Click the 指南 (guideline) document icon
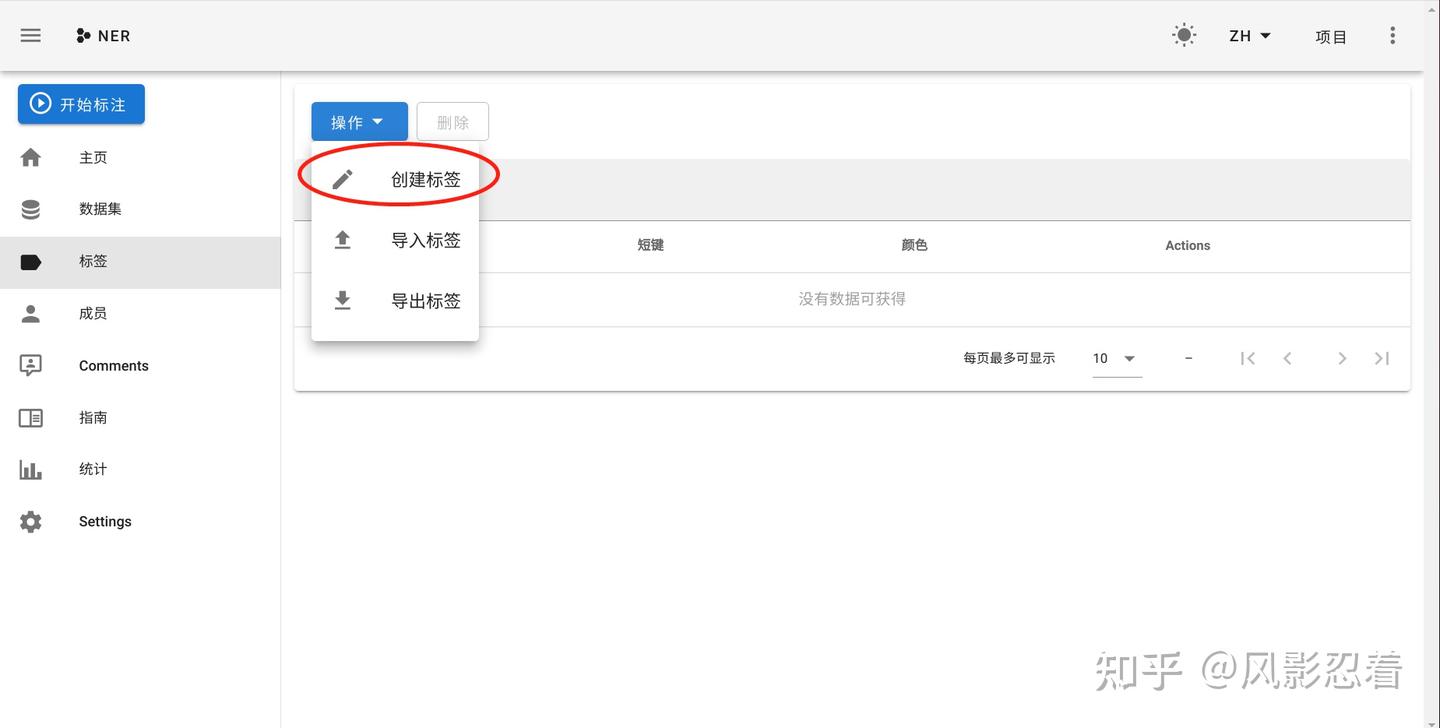 click(30, 417)
